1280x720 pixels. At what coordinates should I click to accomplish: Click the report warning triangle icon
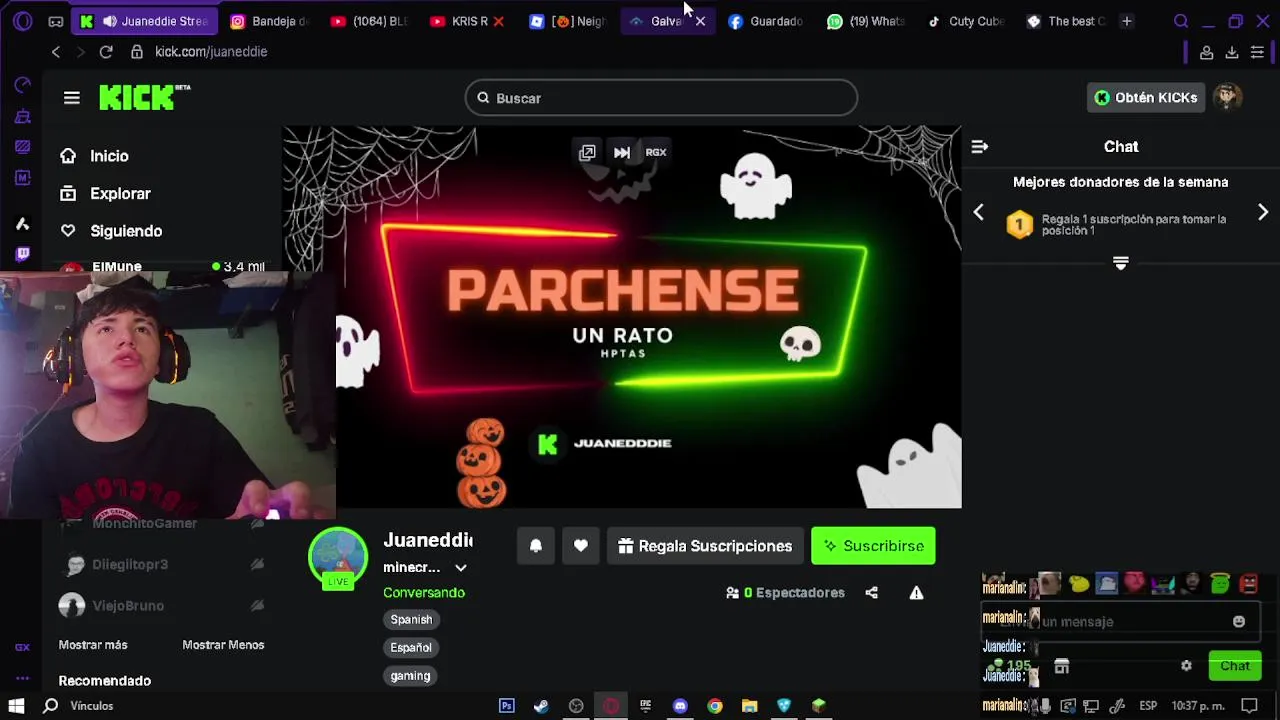click(916, 593)
